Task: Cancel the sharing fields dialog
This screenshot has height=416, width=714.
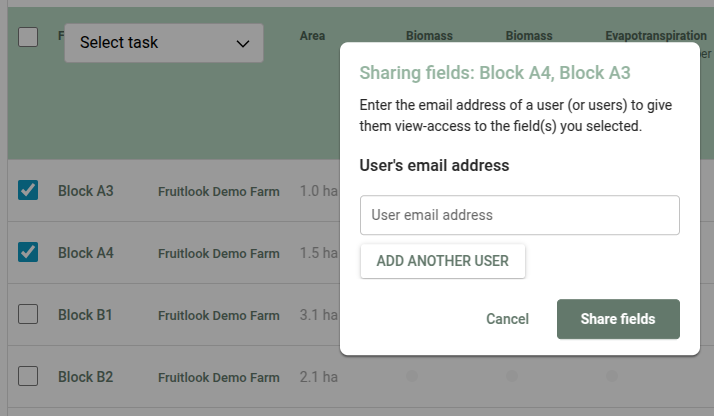Action: 507,319
